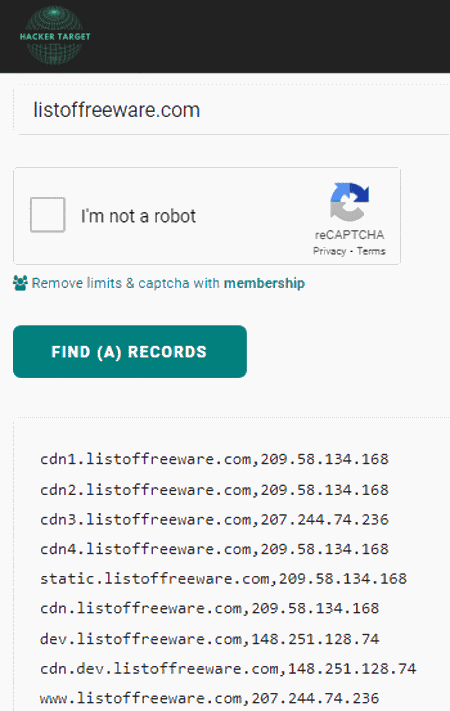The image size is (450, 711).
Task: Click the cdn2.listoffreeware.com result line
Action: click(x=214, y=490)
